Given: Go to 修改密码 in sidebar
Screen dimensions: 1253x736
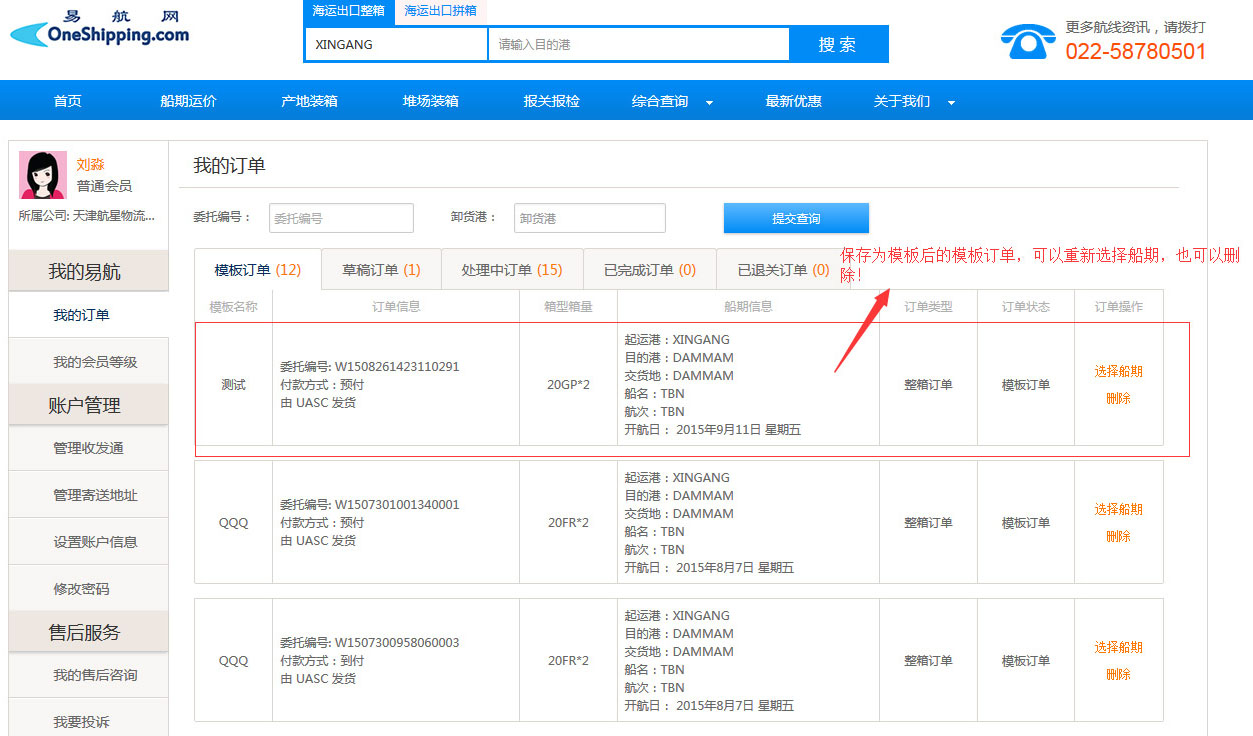Looking at the screenshot, I should click(x=81, y=589).
